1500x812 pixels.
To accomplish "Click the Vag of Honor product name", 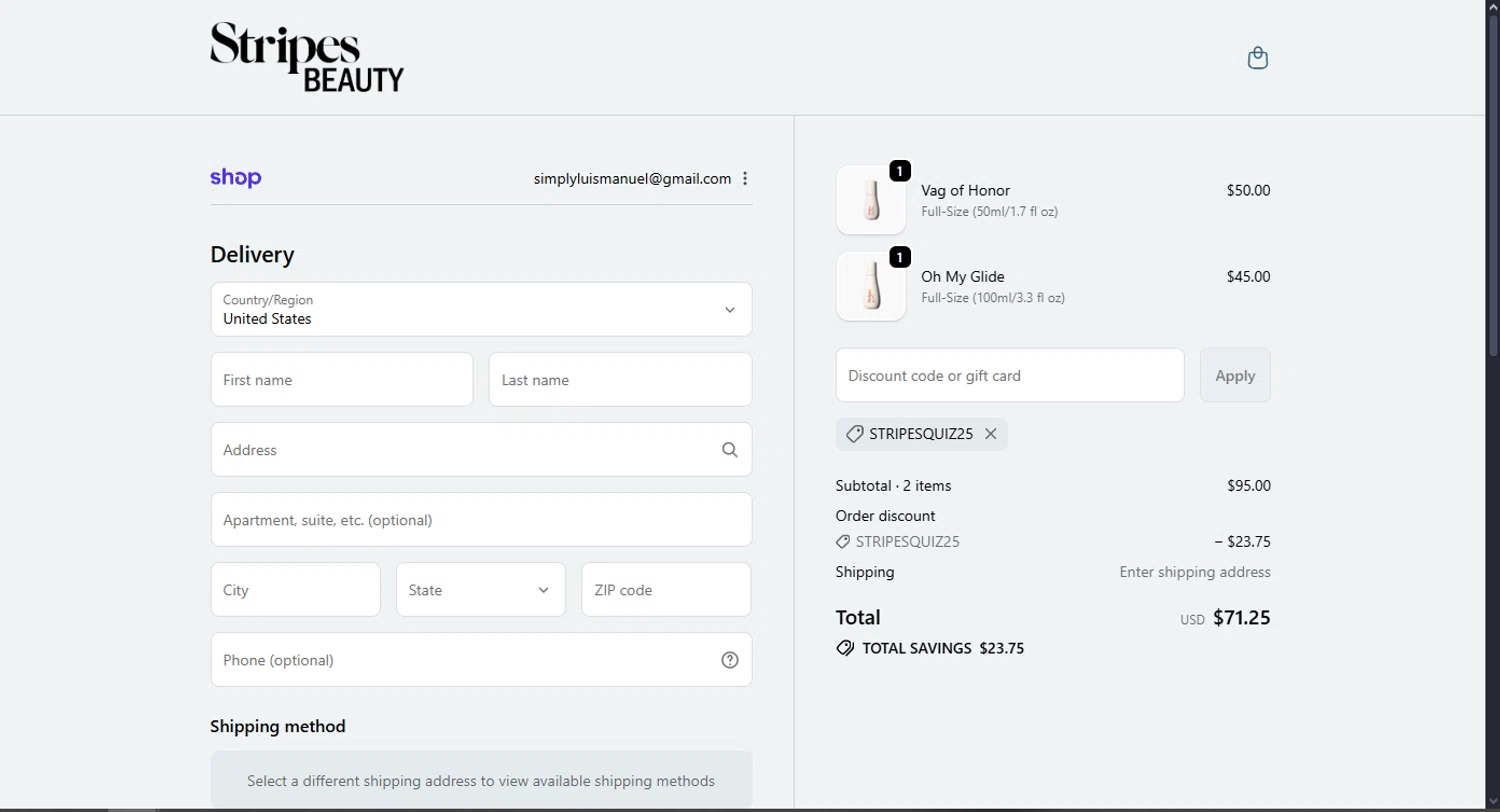I will 965,190.
